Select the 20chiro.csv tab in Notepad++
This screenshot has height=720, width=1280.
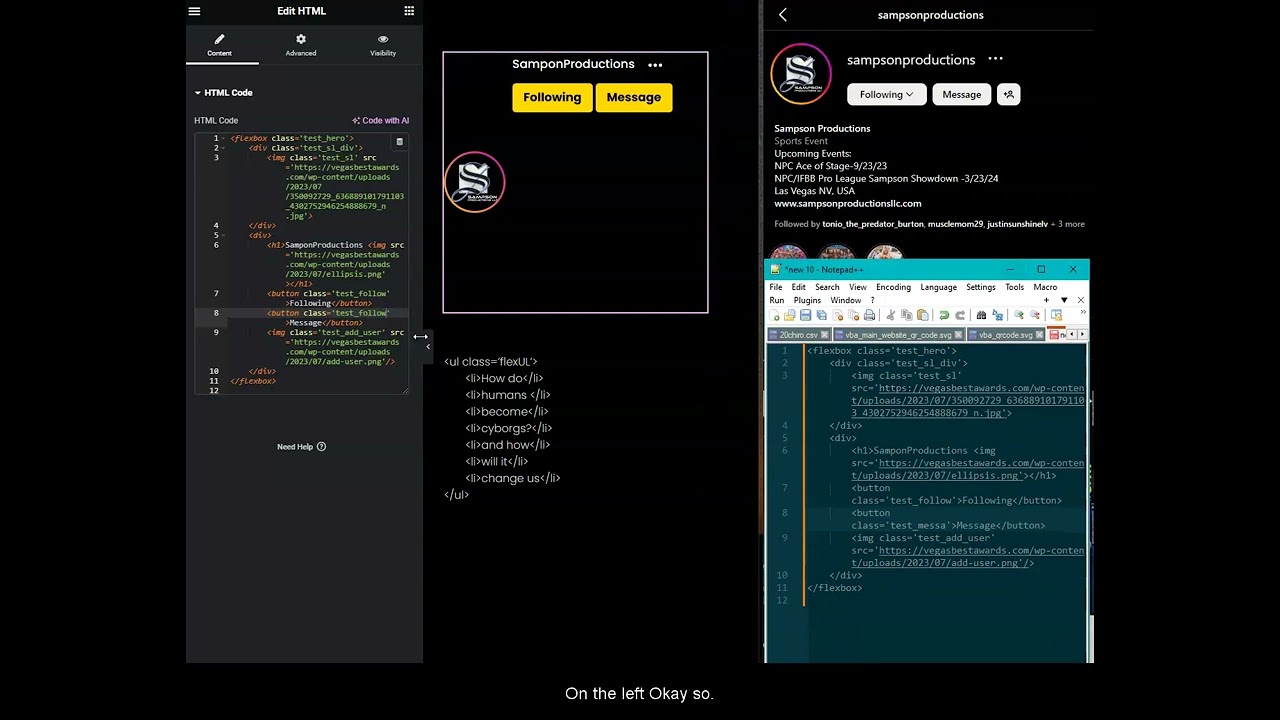pyautogui.click(x=799, y=335)
